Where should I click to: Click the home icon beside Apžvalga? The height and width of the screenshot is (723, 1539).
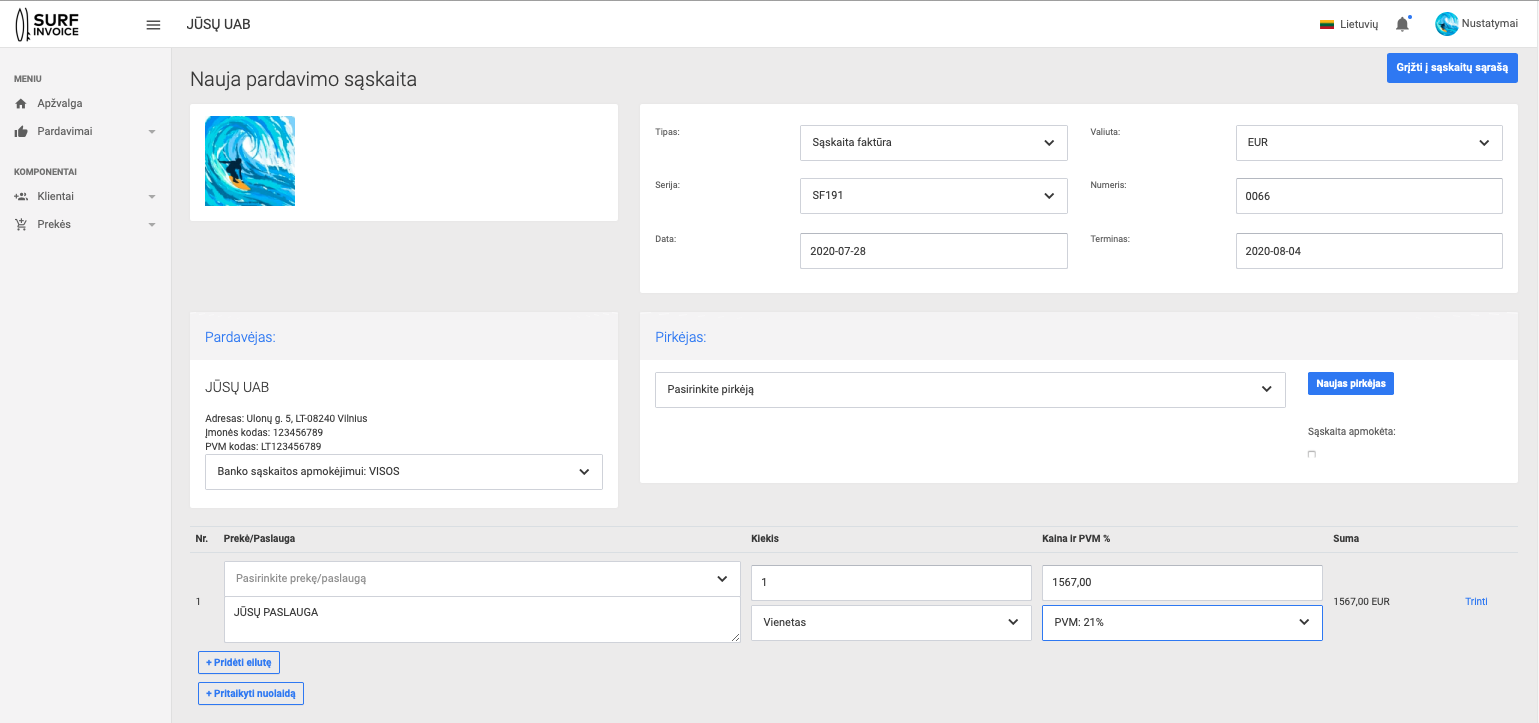[21, 103]
